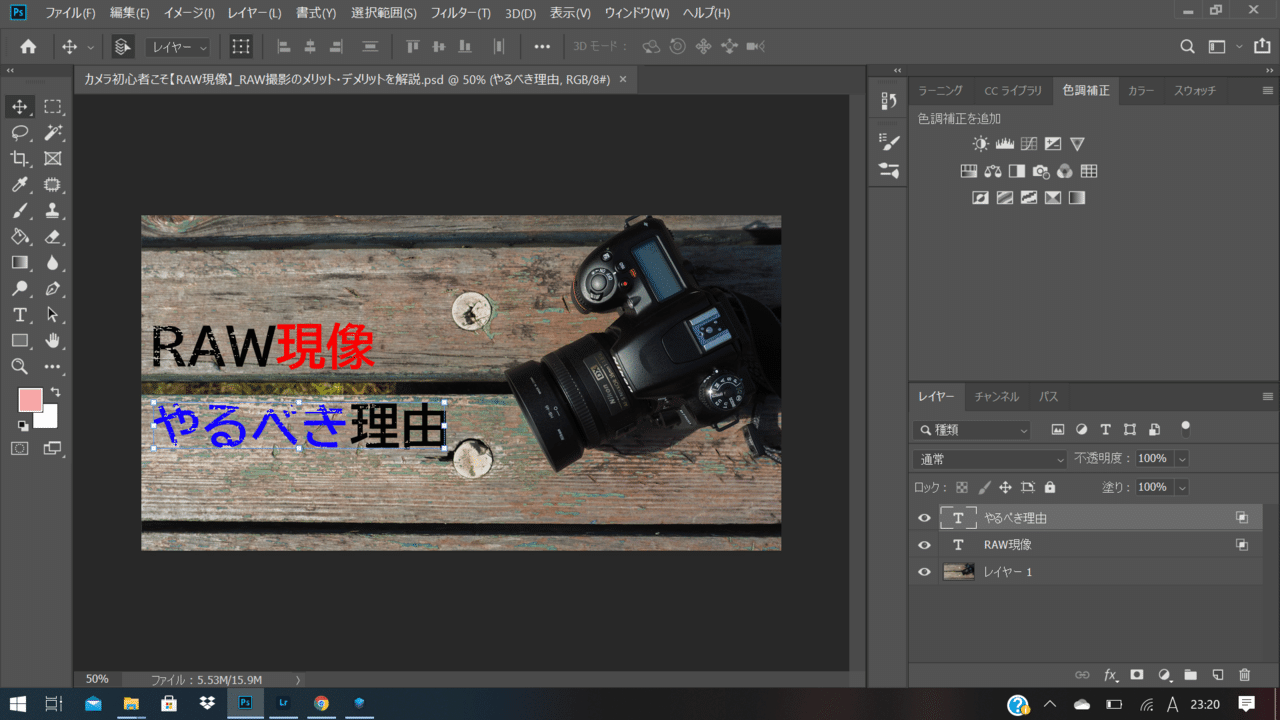The height and width of the screenshot is (720, 1280).
Task: Open the ファイル(F) menu
Action: pyautogui.click(x=71, y=13)
